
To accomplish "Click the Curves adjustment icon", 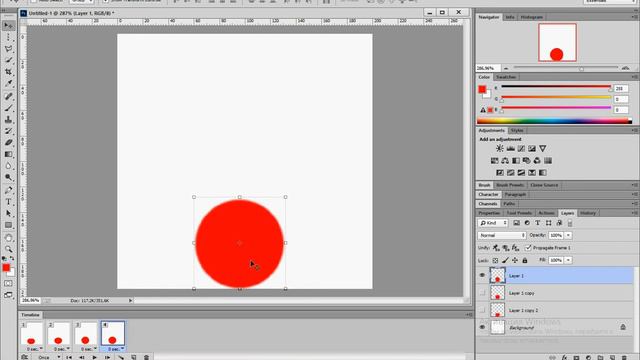I will [521, 149].
